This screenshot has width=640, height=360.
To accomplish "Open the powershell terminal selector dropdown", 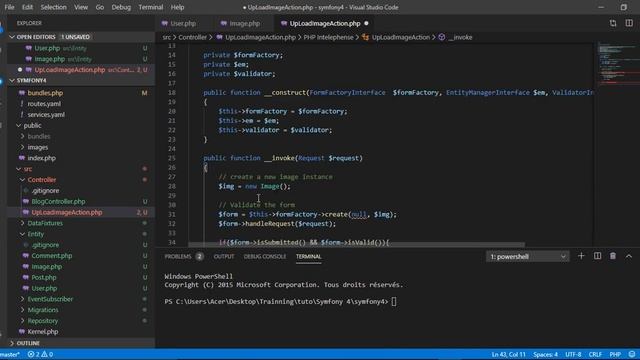I will 527,257.
